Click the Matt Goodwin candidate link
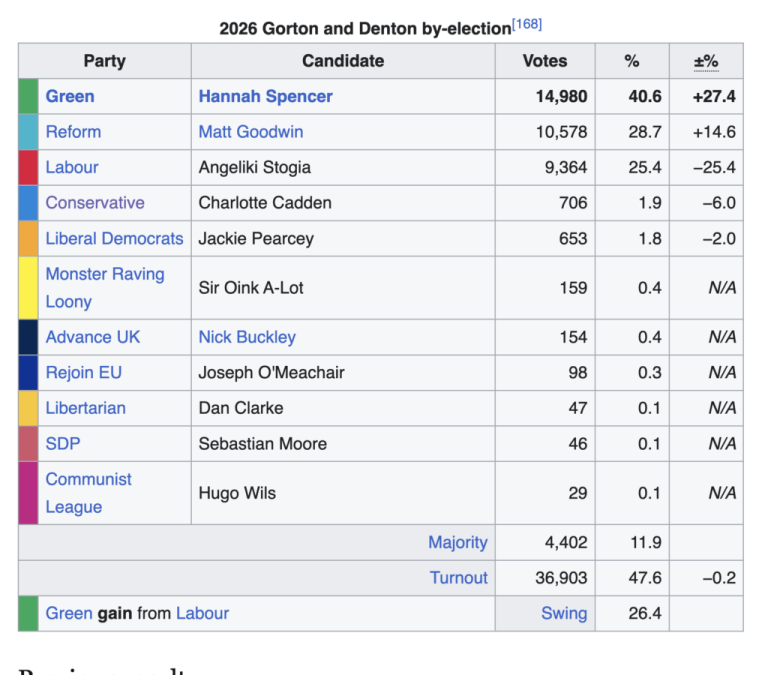Viewport: 768px width, 675px height. 250,132
